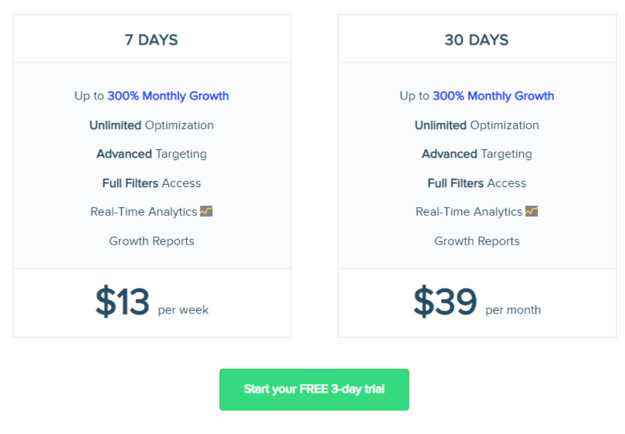Click Real-Time Analytics text in 7 Days plan
The height and width of the screenshot is (434, 625).
[143, 212]
